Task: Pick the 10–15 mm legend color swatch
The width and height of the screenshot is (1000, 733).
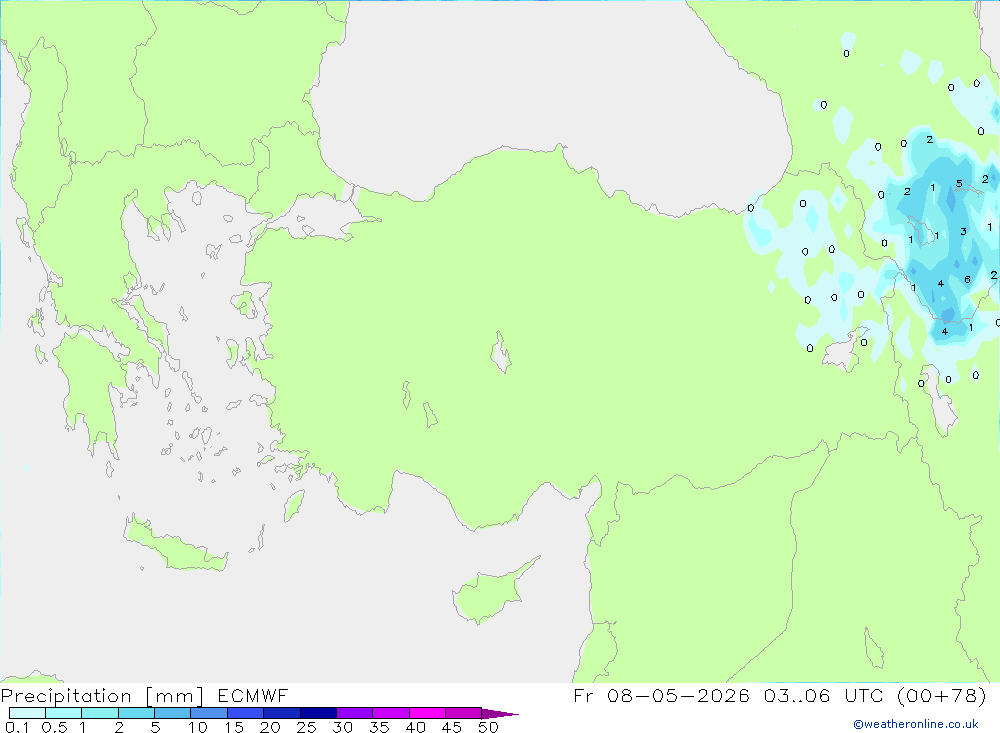Action: tap(209, 713)
